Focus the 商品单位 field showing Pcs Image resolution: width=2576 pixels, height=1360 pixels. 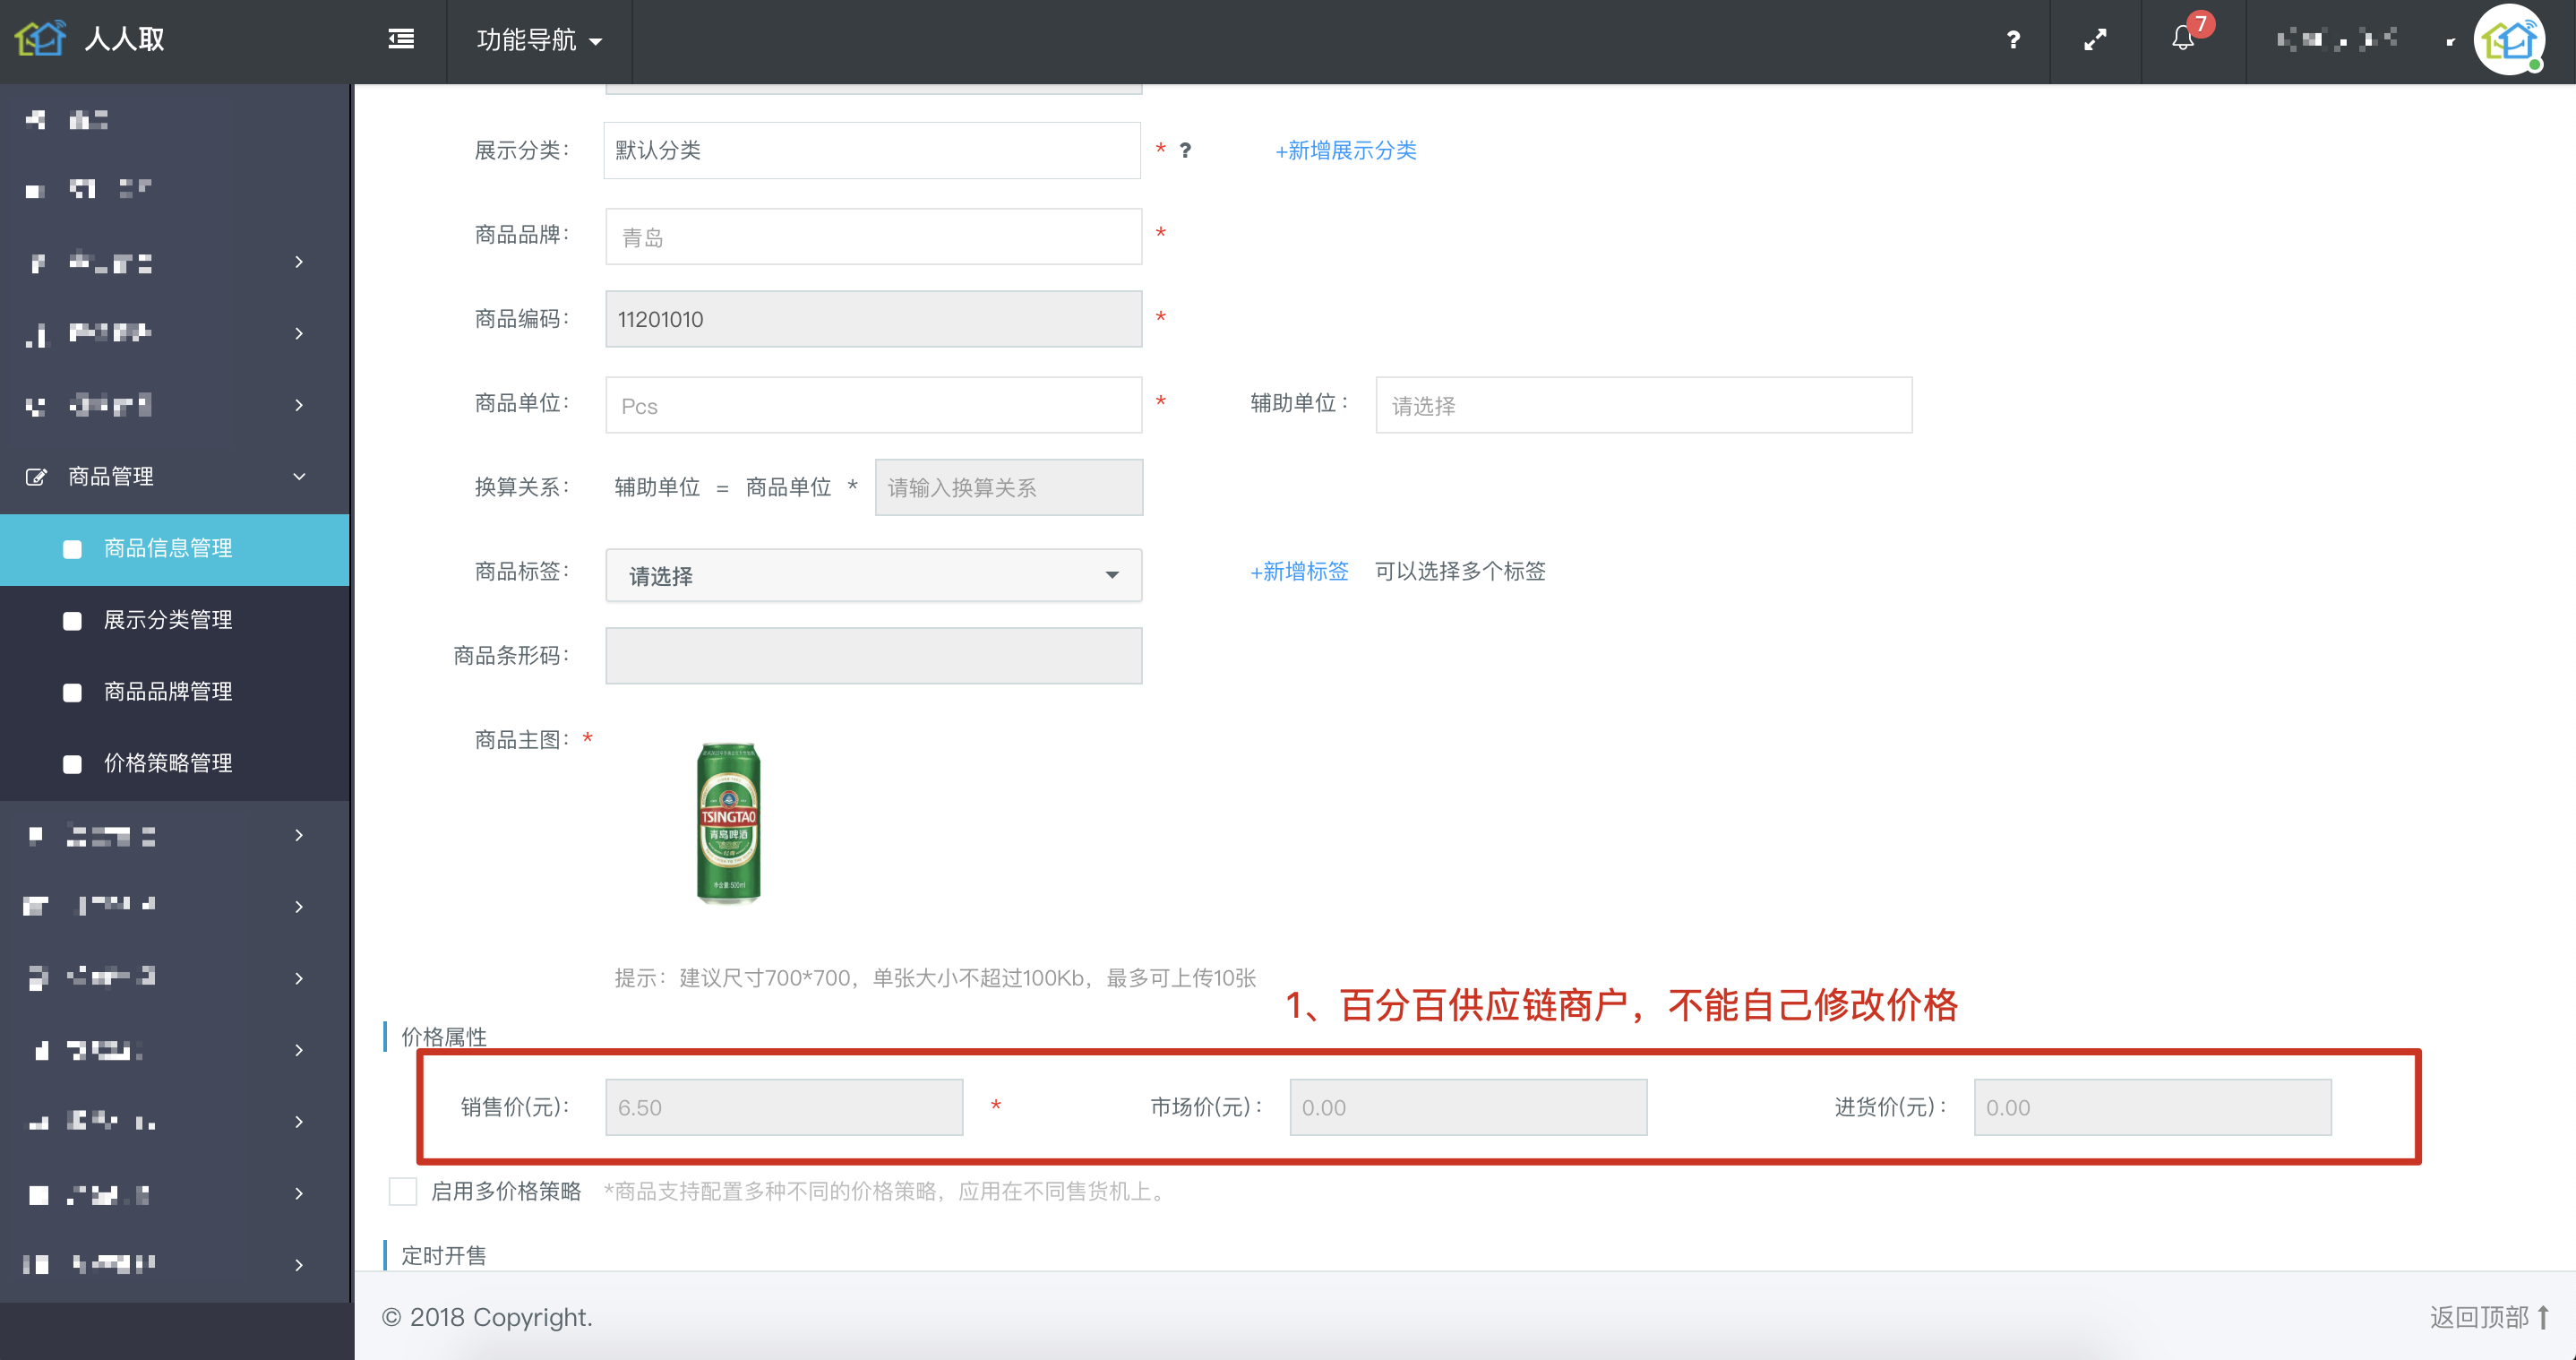pos(873,405)
